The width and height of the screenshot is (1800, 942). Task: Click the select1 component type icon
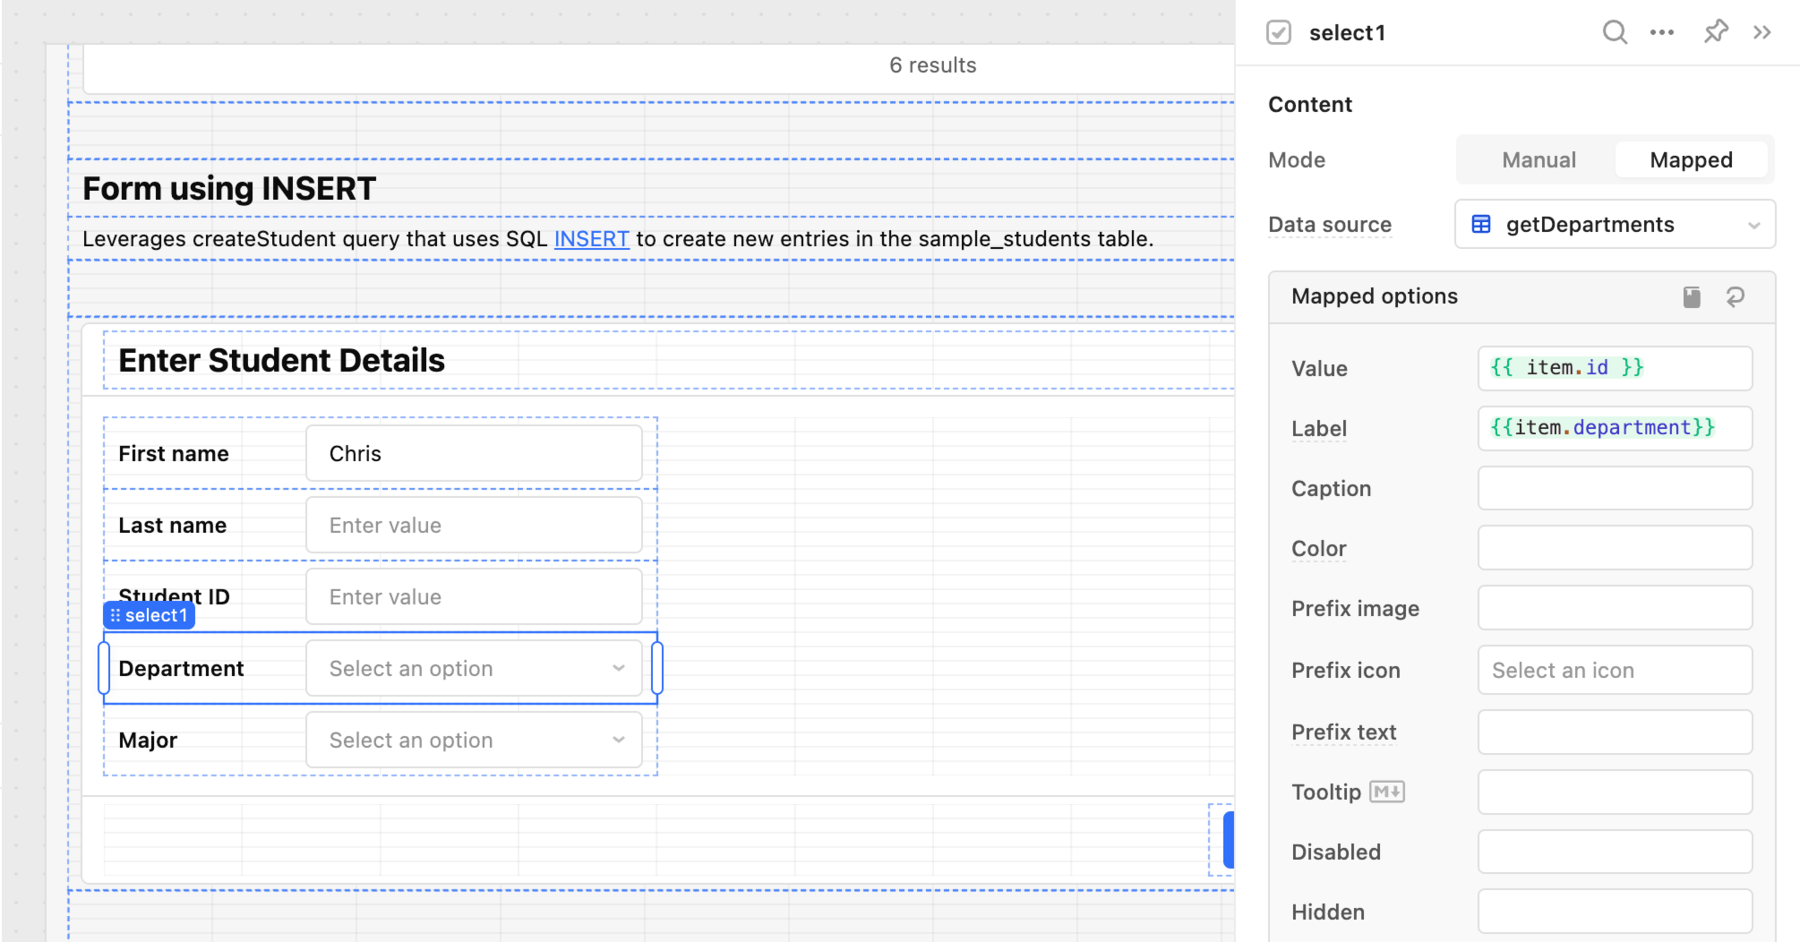click(x=1279, y=32)
